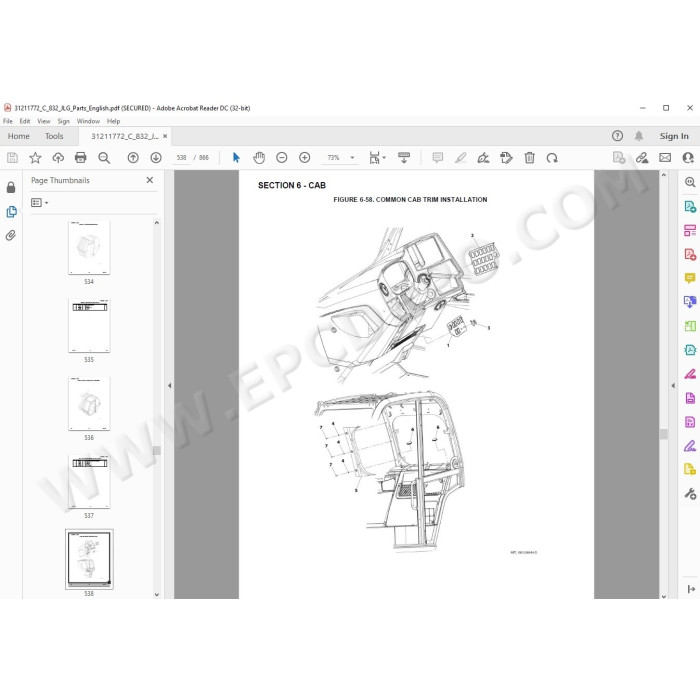Open the Help menu
This screenshot has width=700, height=700.
(113, 121)
